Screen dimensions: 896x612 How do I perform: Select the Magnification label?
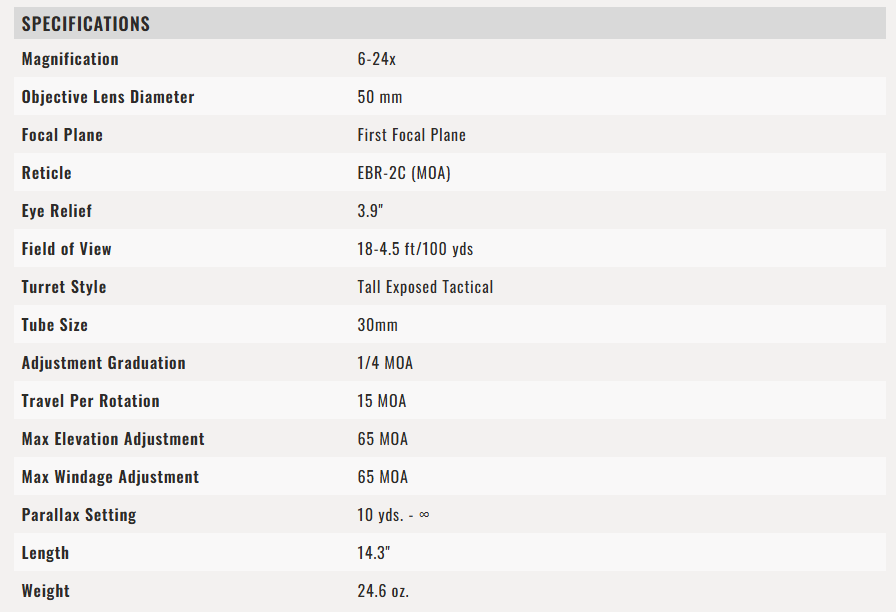tap(70, 59)
